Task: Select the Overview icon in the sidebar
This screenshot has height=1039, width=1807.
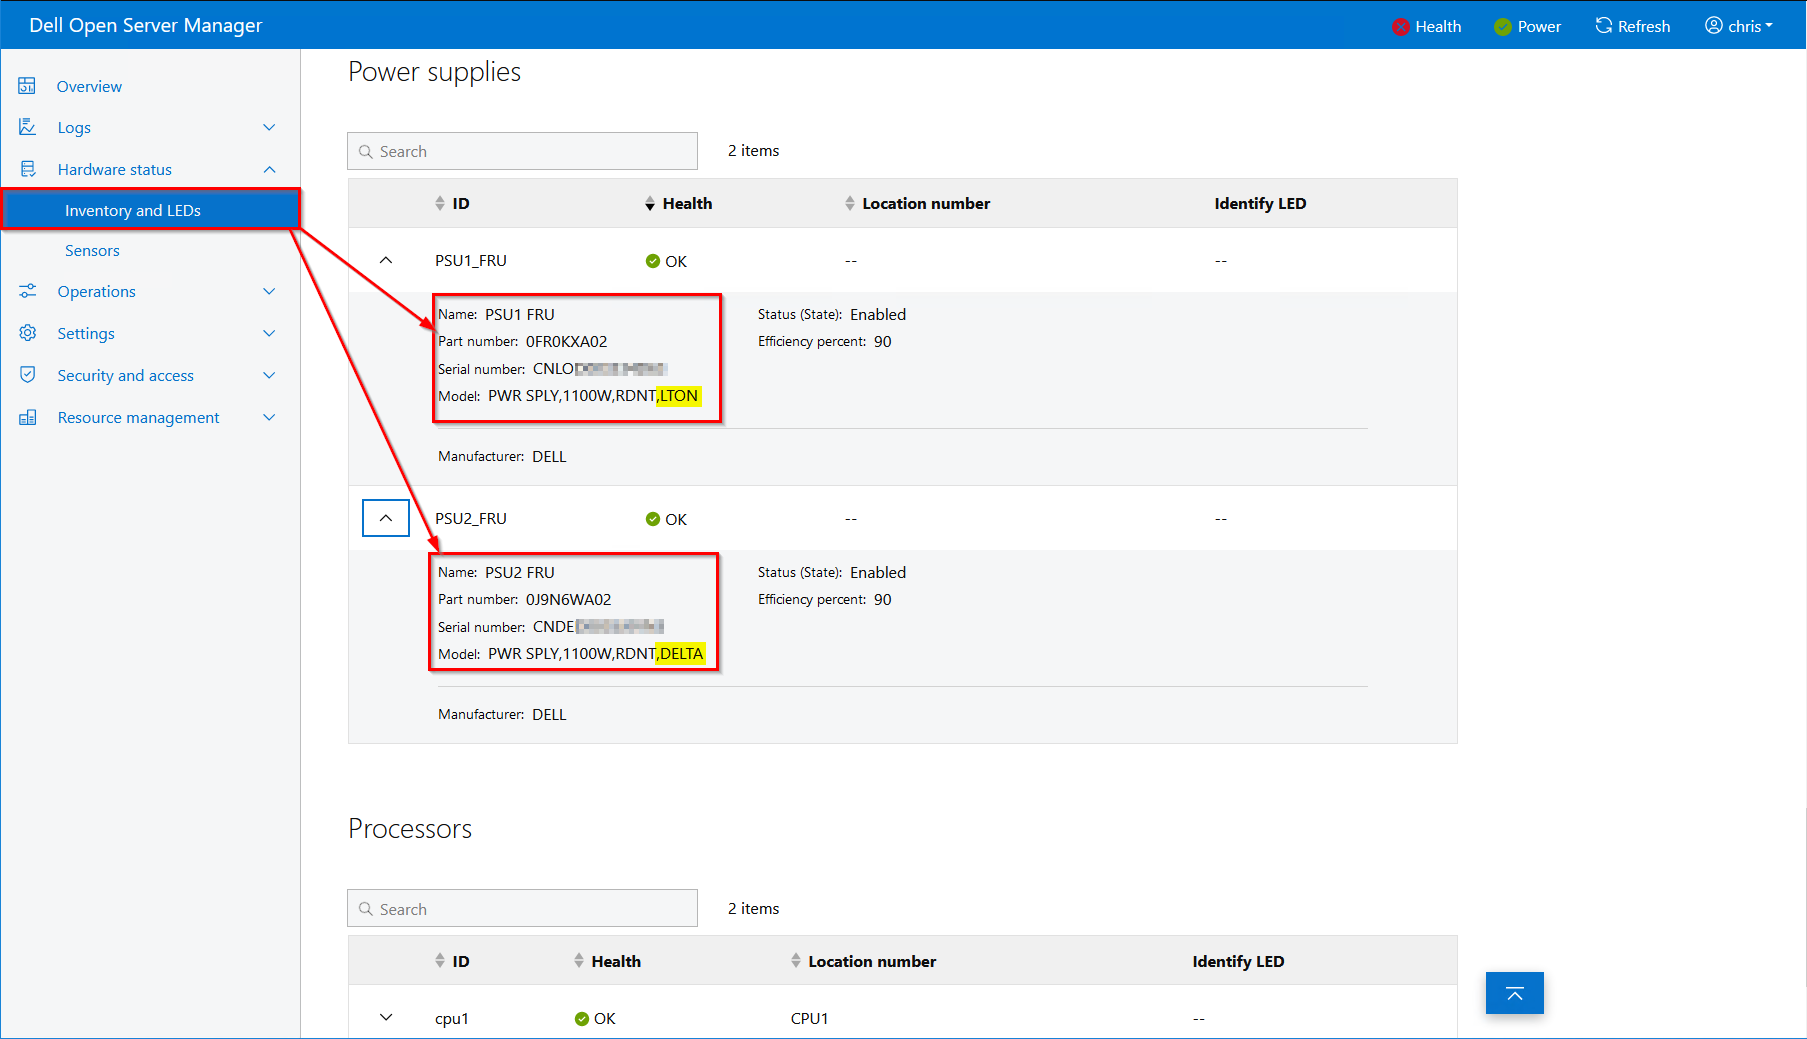Action: [27, 86]
